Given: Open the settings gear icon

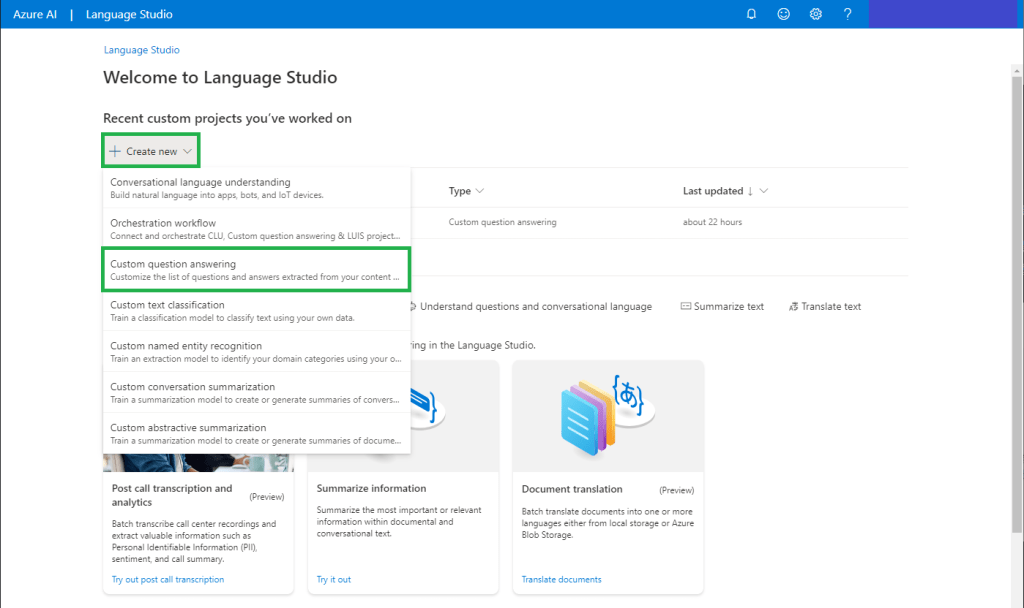Looking at the screenshot, I should (816, 14).
